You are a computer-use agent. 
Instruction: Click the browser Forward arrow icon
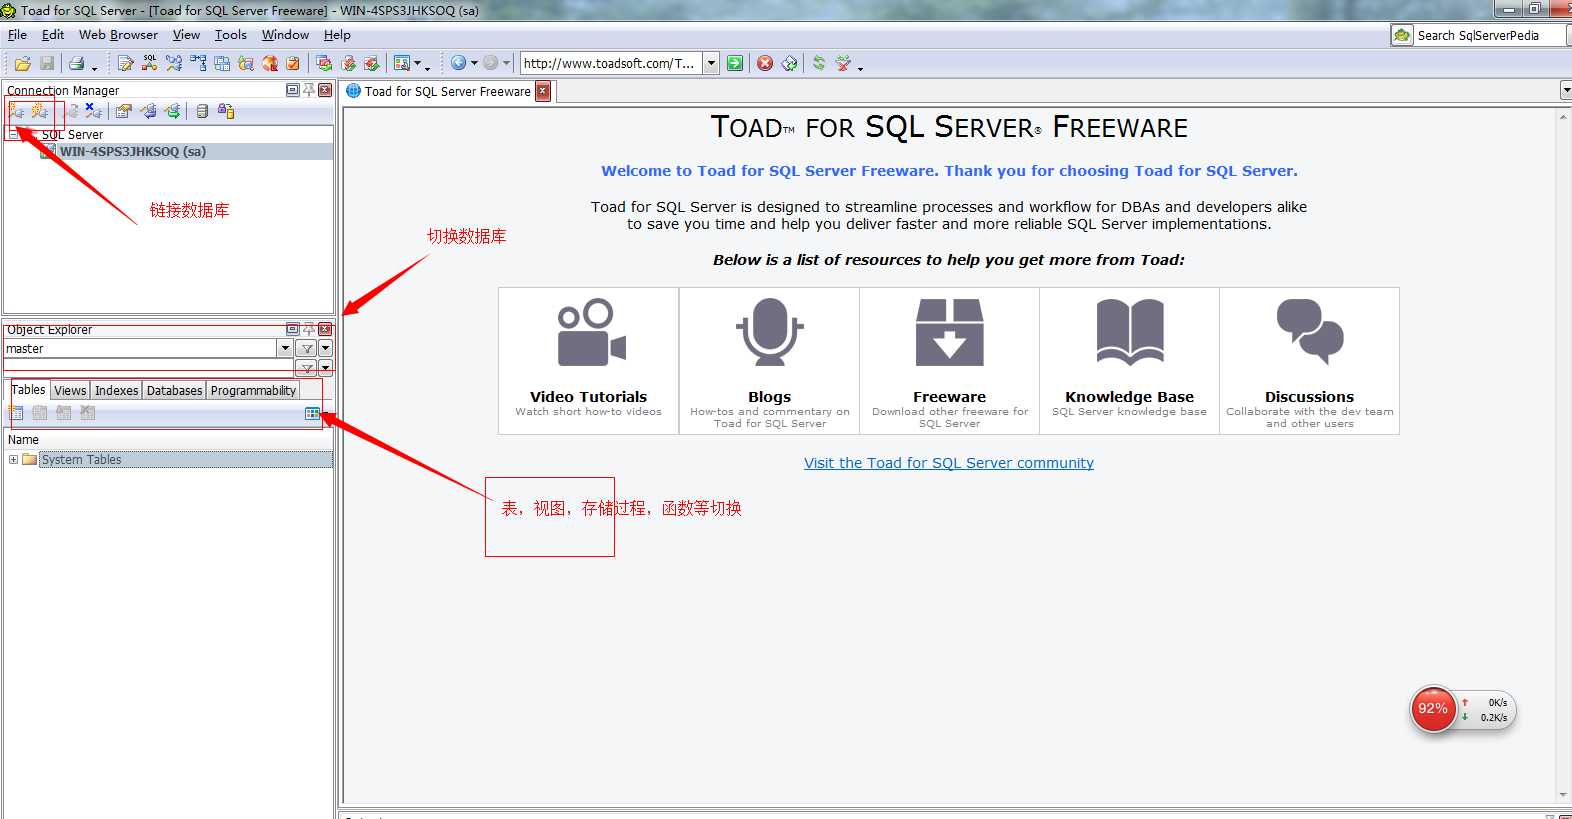[490, 63]
